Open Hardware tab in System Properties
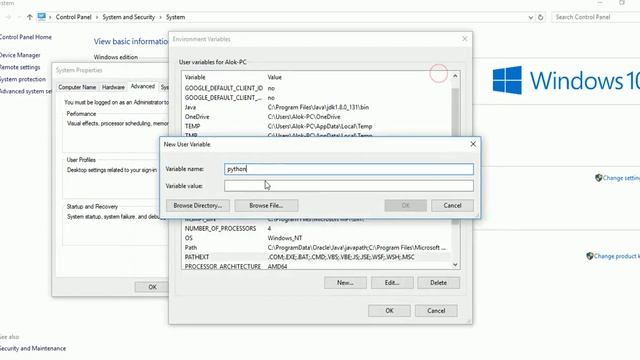This screenshot has height=360, width=640. tap(113, 87)
